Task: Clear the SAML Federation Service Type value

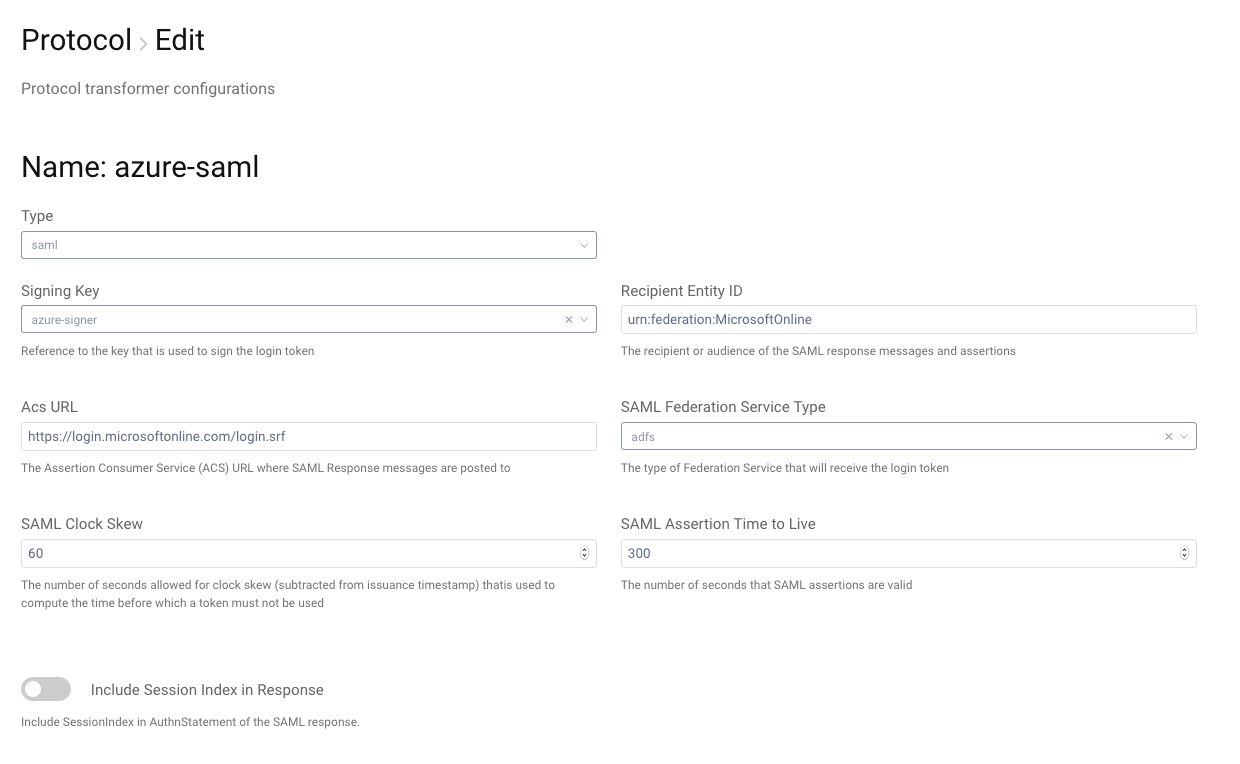Action: tap(1168, 437)
